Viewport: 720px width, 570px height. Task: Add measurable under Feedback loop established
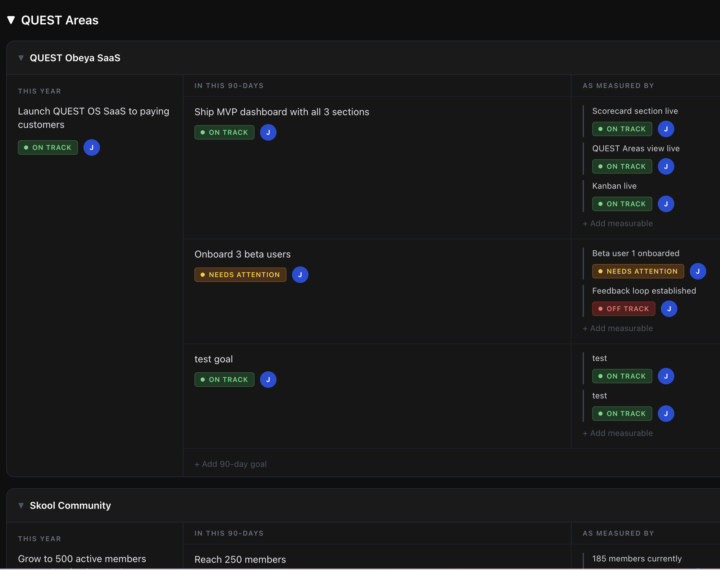618,328
